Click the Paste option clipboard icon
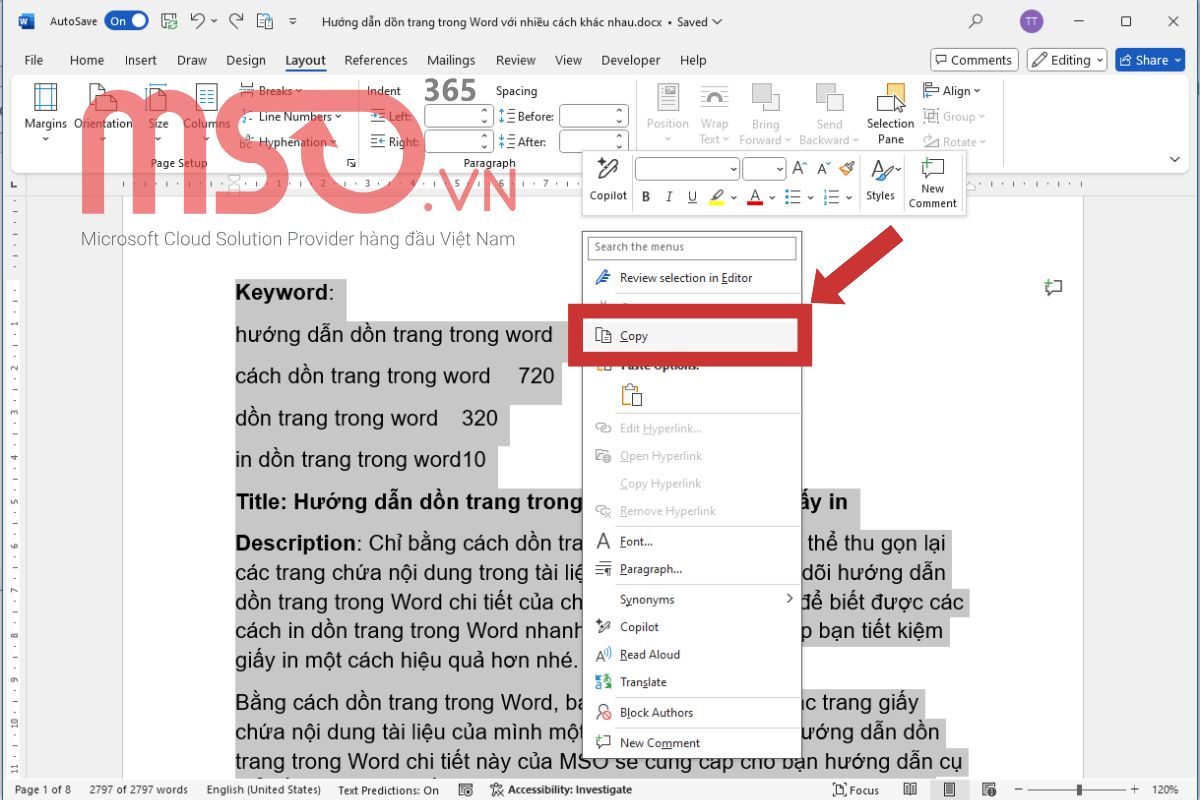 [x=631, y=395]
